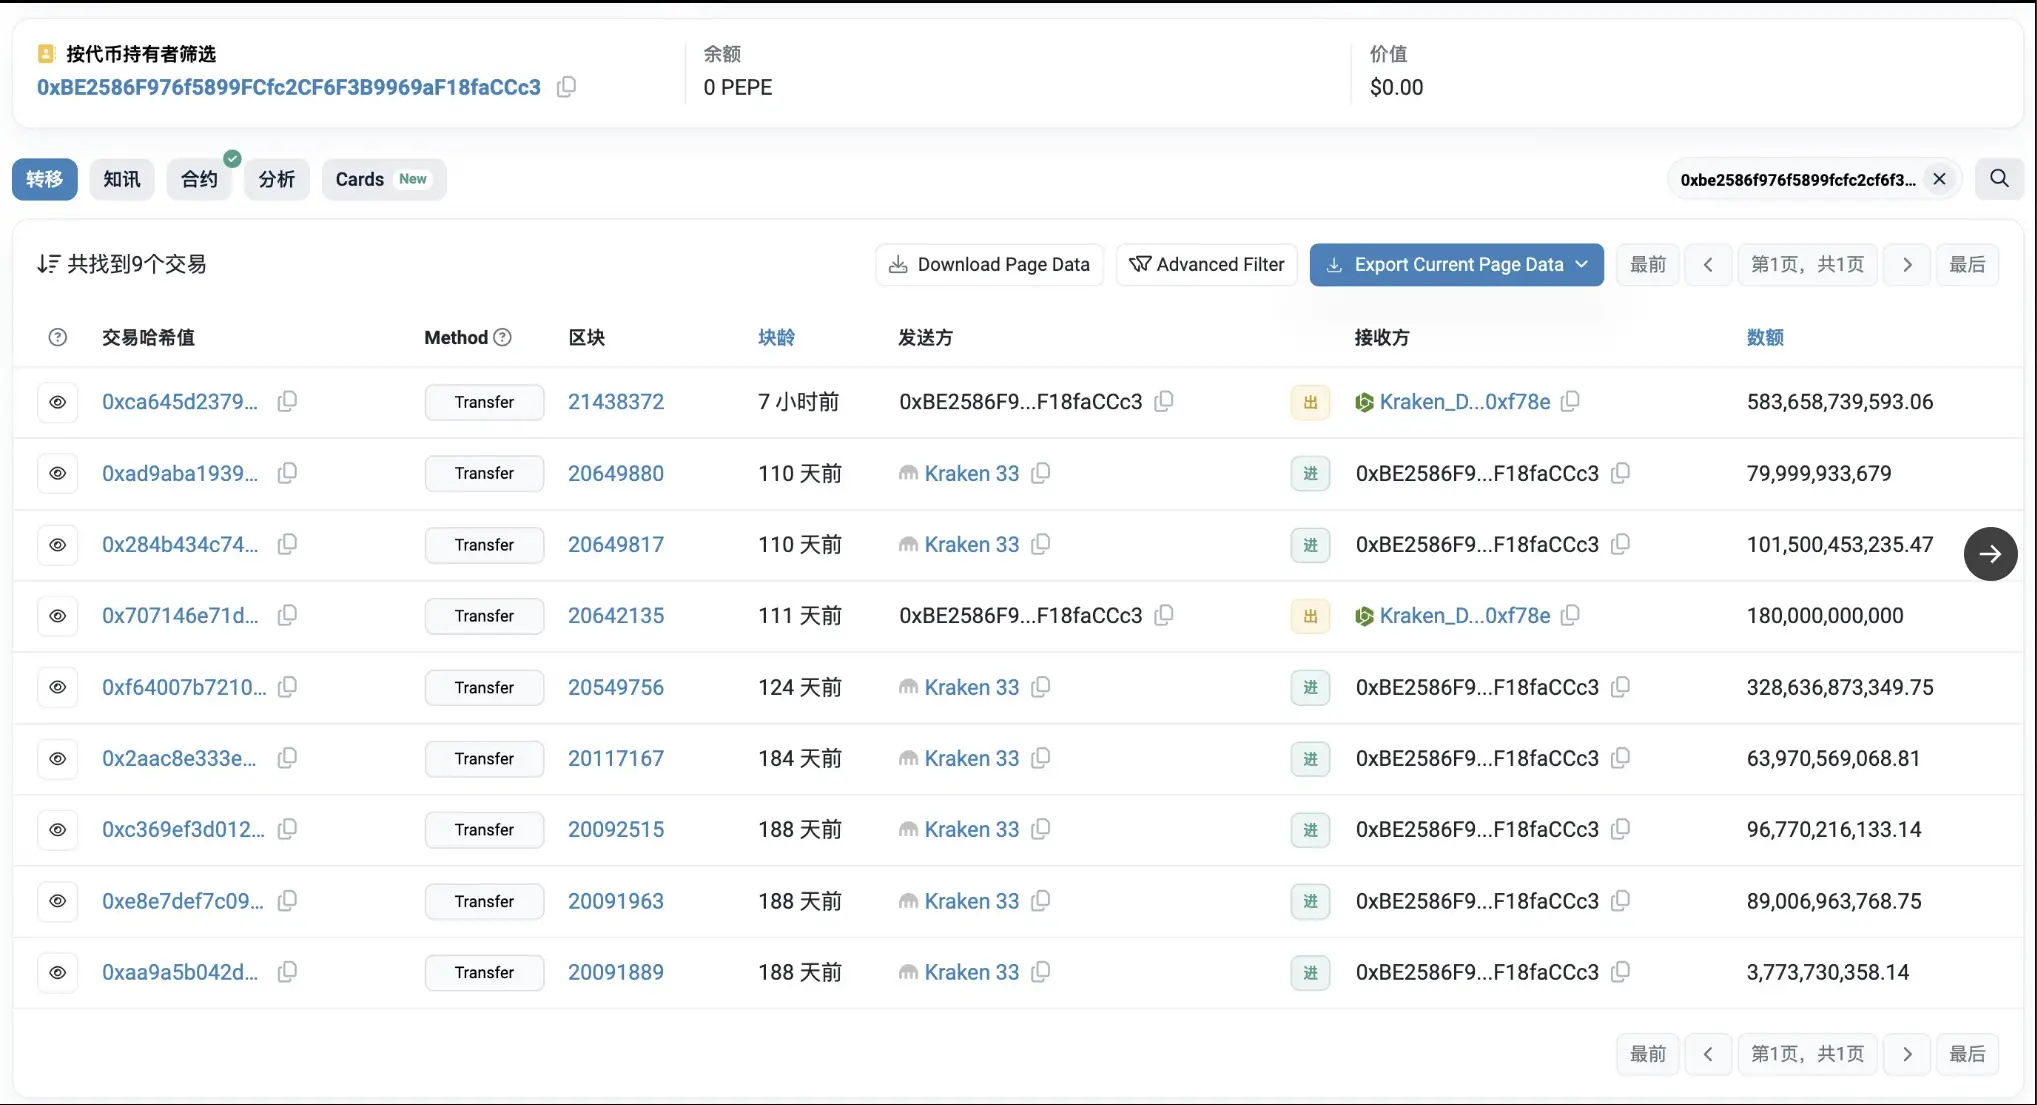Copy Kraken 33 sender address in second row

pyautogui.click(x=1040, y=473)
